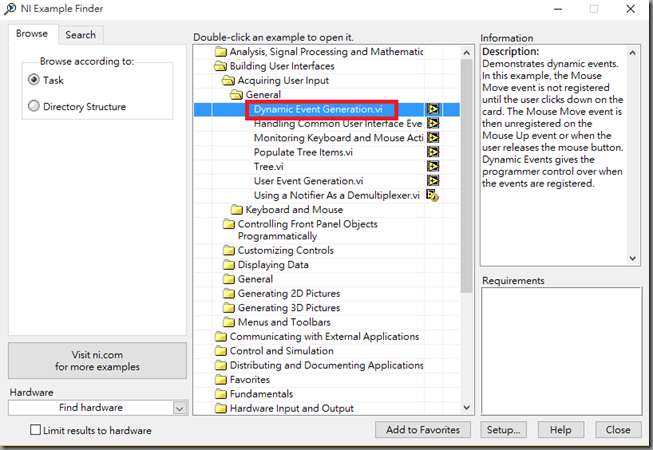Image resolution: width=653 pixels, height=450 pixels.
Task: Click the NI Example Finder title bar icon
Action: pos(10,9)
